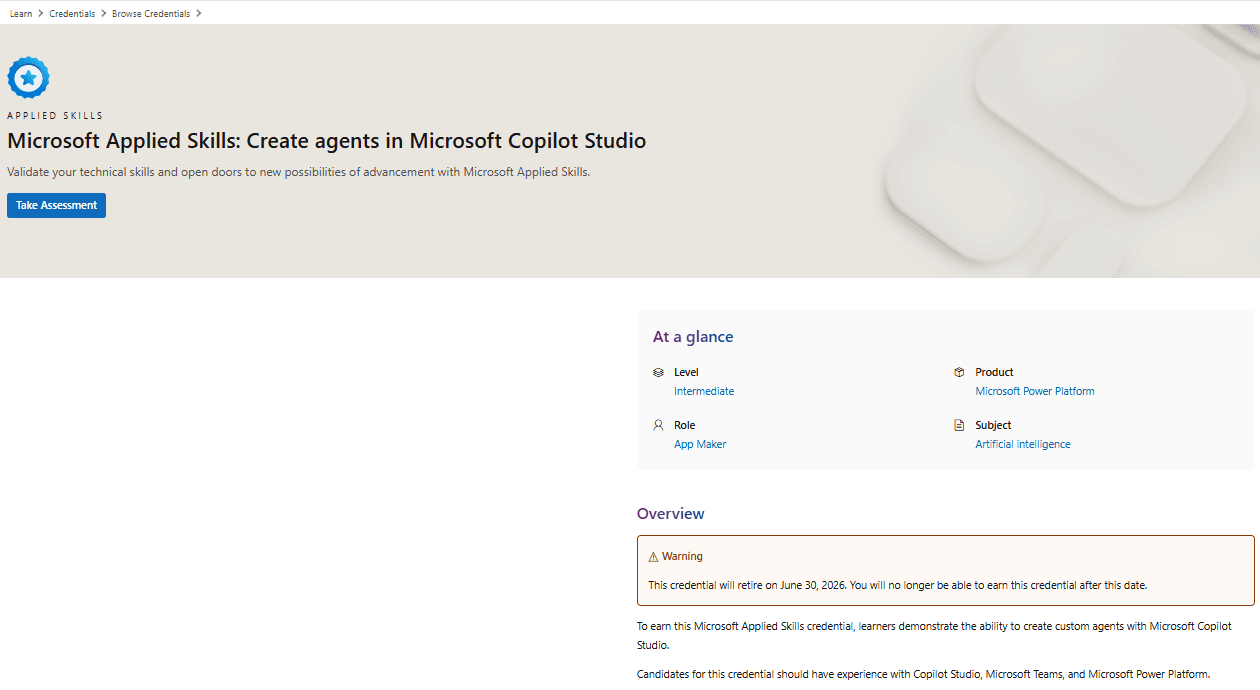Image resolution: width=1260 pixels, height=690 pixels.
Task: Click the 'APPLIED SKILLS' label text
Action: (55, 116)
